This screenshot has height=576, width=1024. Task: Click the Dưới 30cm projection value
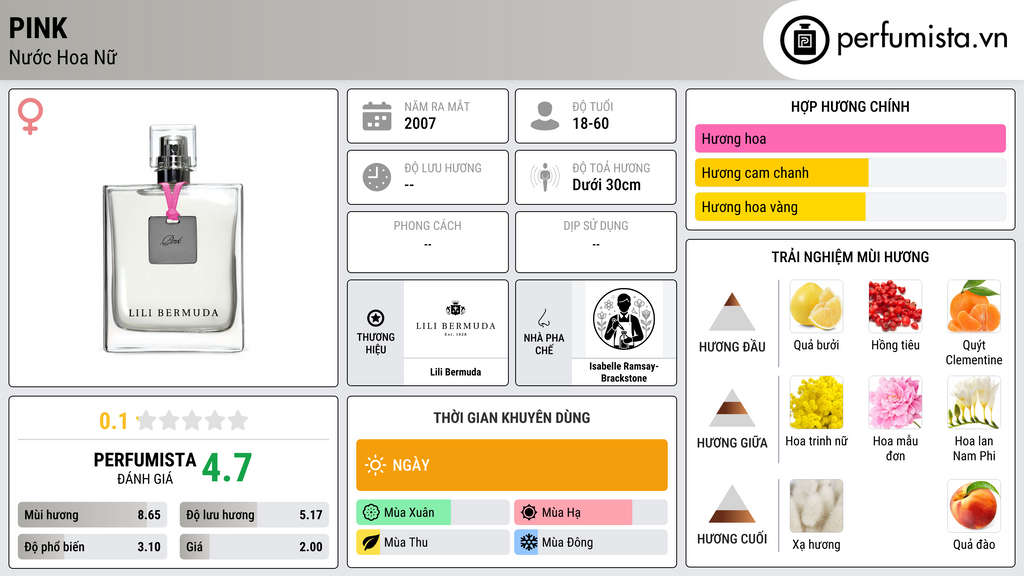[606, 185]
